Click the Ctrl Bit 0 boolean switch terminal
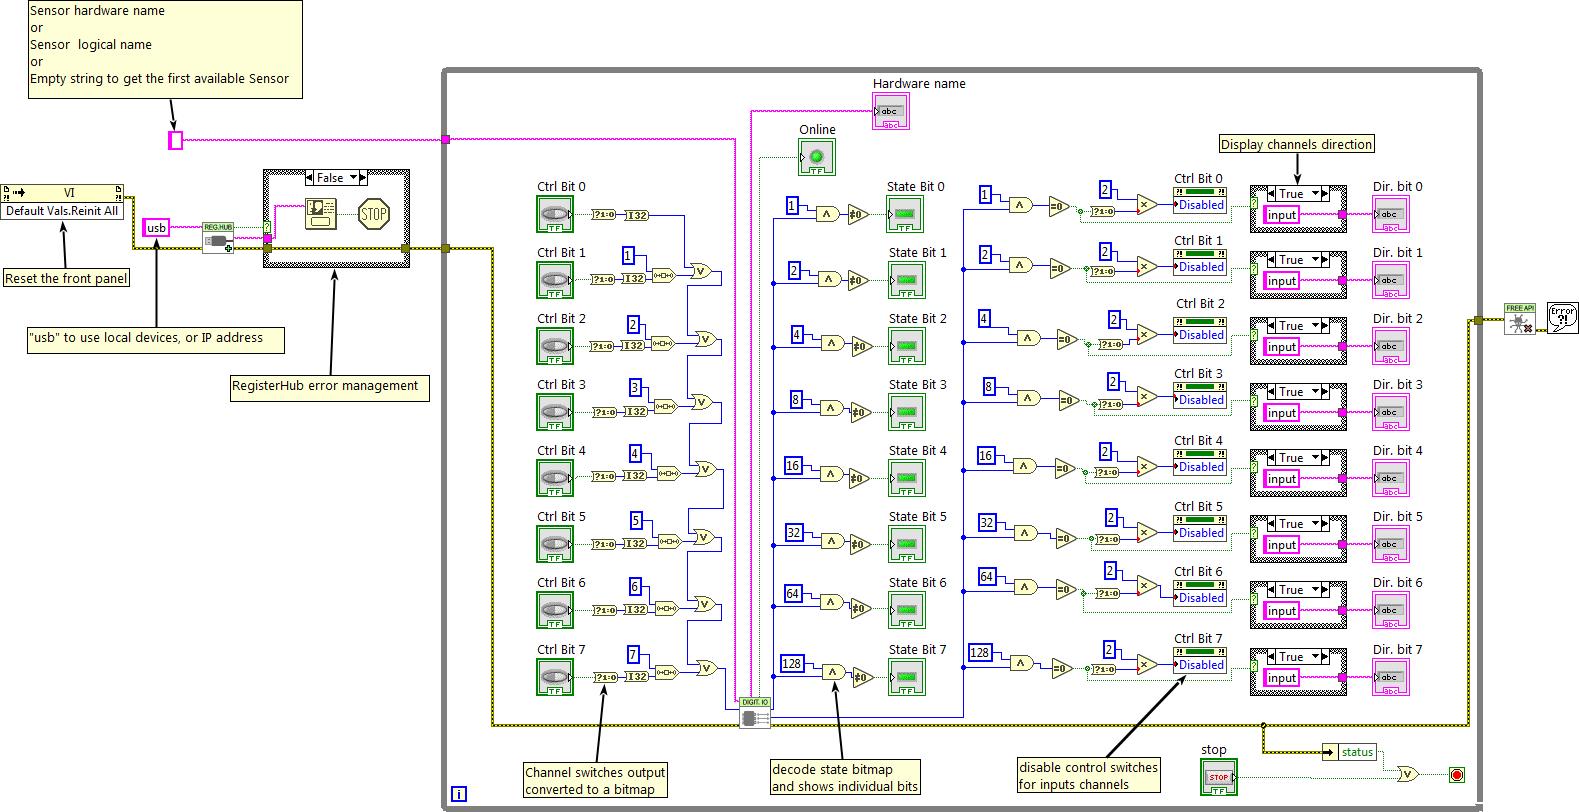This screenshot has width=1579, height=812. [x=555, y=214]
